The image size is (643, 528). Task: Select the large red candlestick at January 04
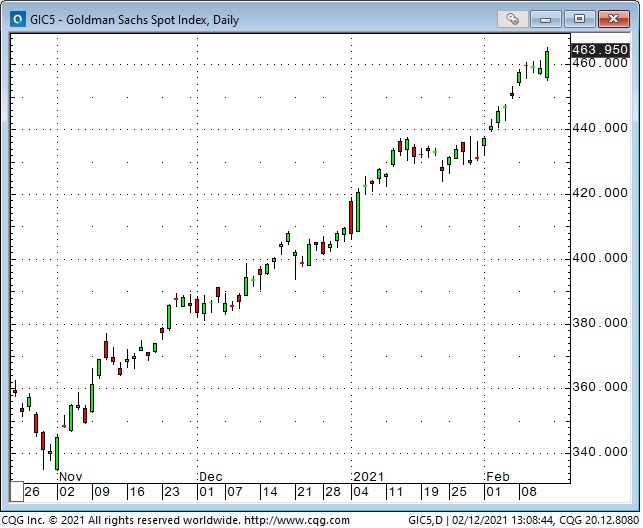[351, 217]
